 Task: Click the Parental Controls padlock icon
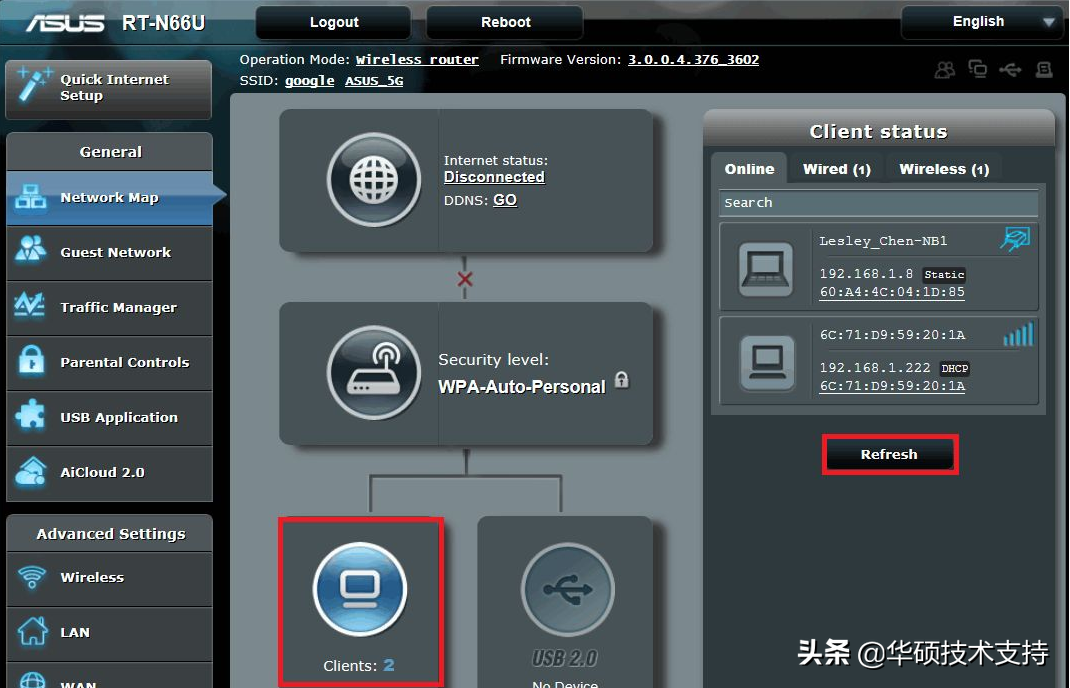point(31,360)
